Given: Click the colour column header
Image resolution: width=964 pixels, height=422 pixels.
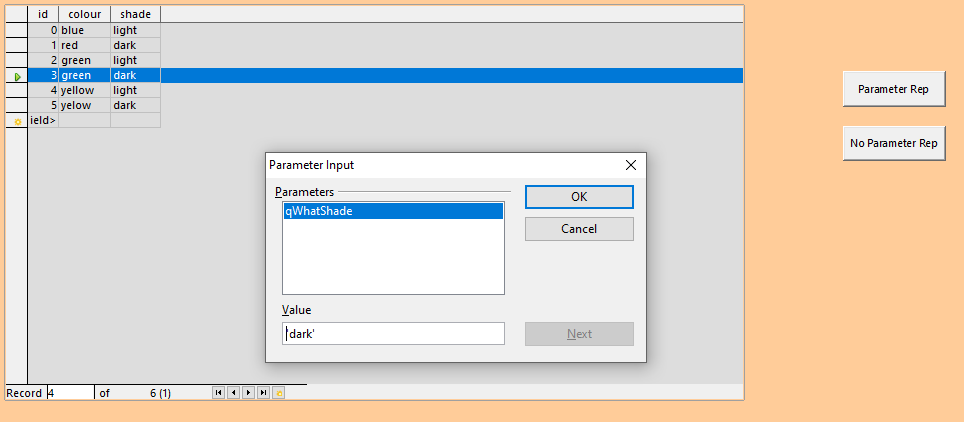Looking at the screenshot, I should (84, 14).
